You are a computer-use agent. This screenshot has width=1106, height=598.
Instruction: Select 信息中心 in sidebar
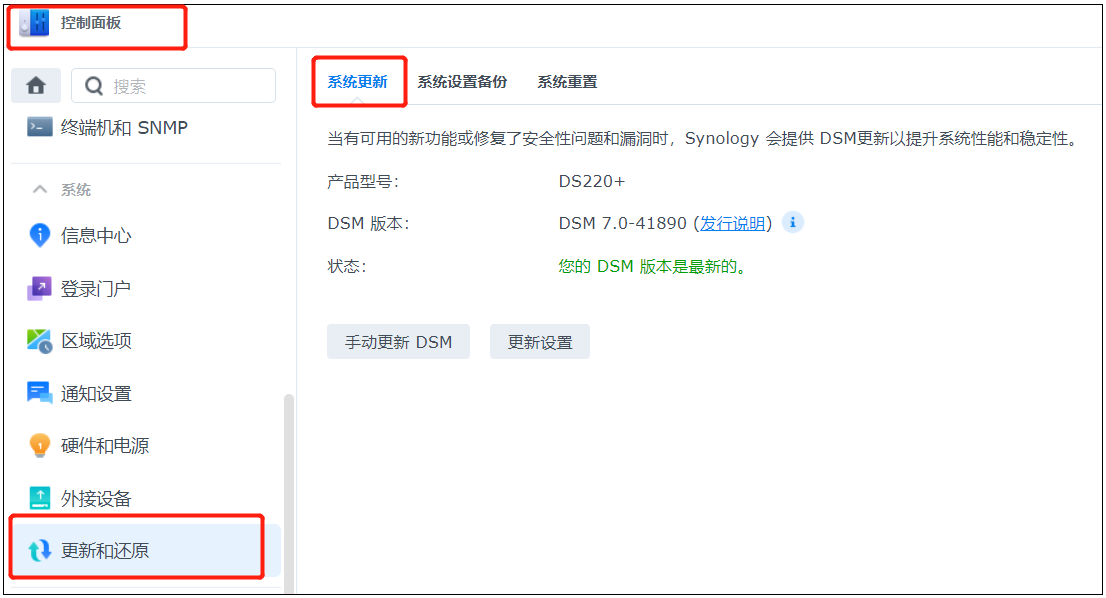146,236
